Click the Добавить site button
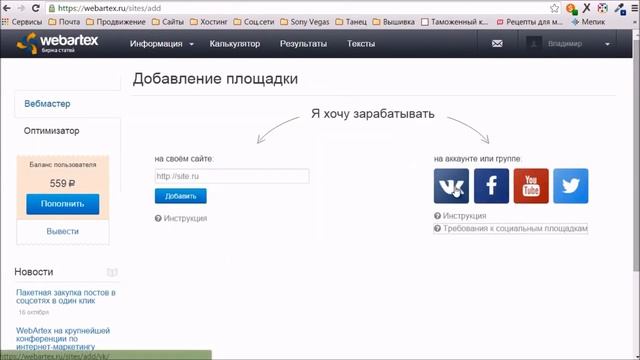Image resolution: width=640 pixels, height=360 pixels. click(180, 196)
